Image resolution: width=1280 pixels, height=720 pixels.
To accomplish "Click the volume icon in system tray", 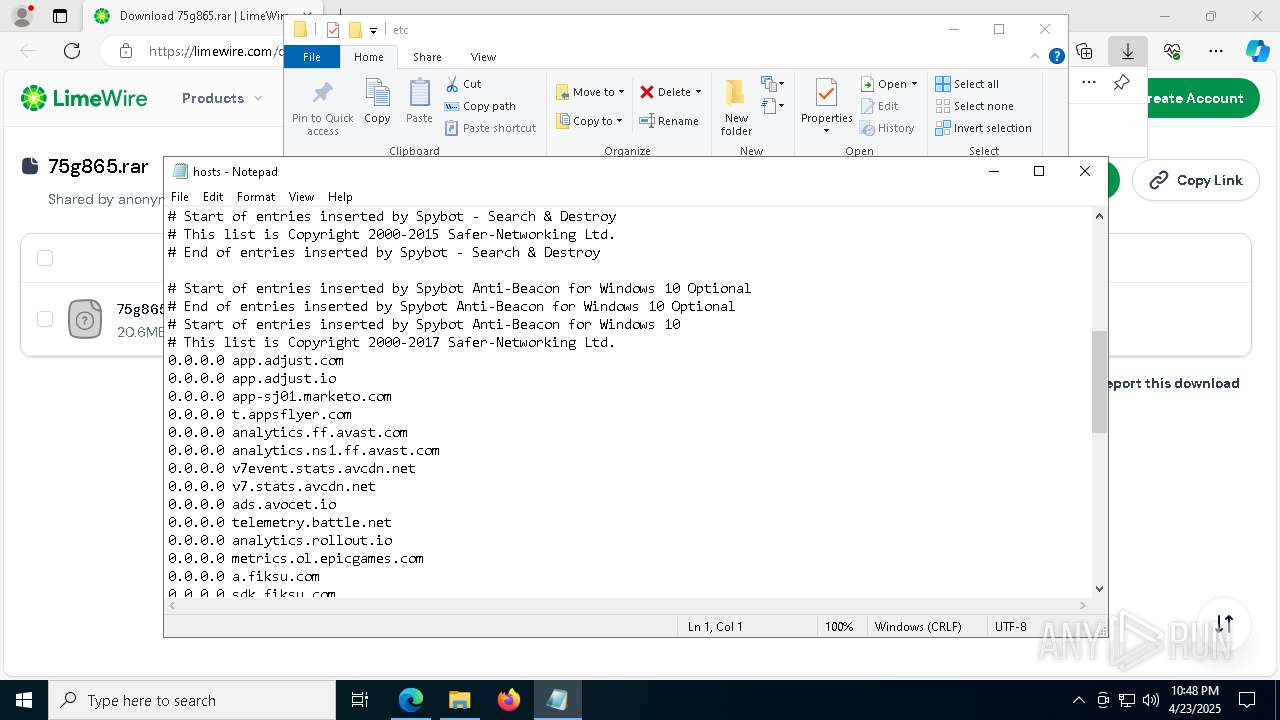I will 1151,700.
